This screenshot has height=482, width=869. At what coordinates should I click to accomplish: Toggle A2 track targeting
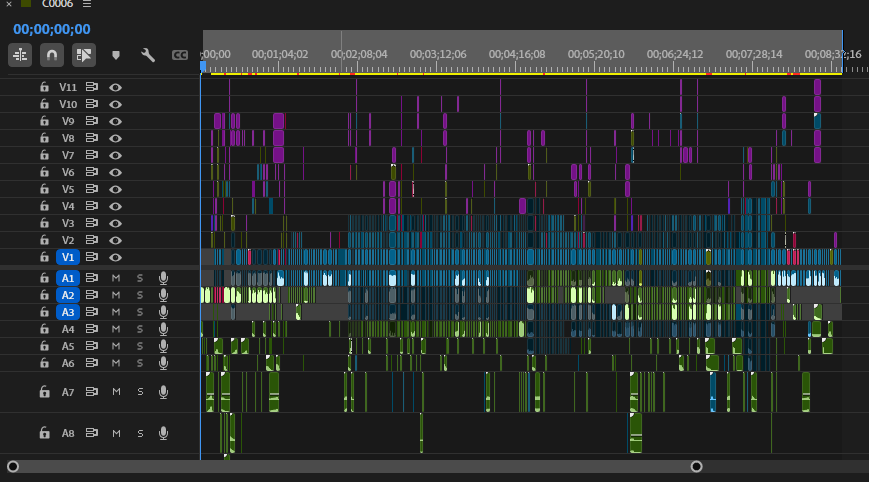point(68,295)
